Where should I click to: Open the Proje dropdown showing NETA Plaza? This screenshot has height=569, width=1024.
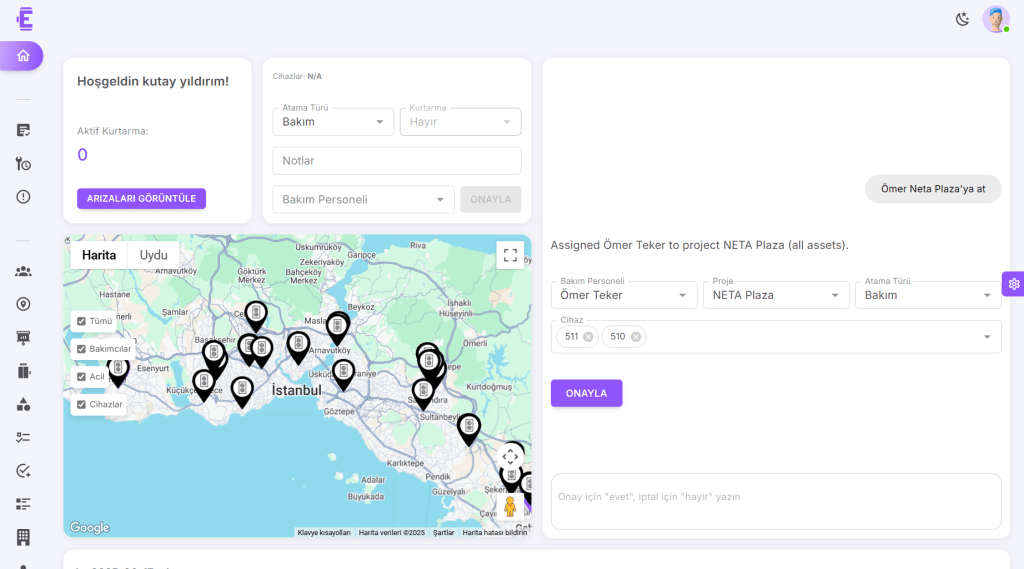[776, 295]
